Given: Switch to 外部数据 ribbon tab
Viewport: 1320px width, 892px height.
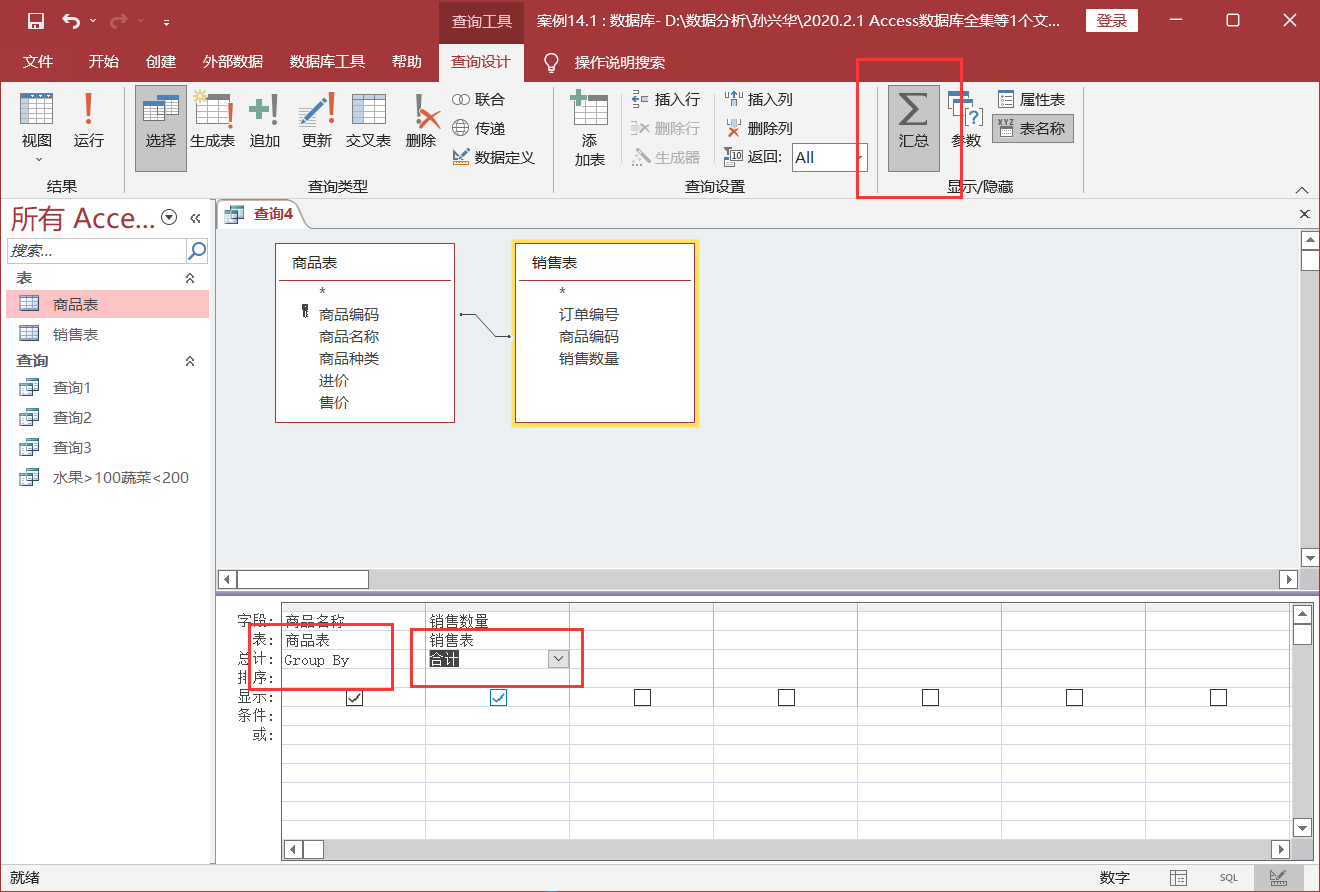Looking at the screenshot, I should point(233,62).
